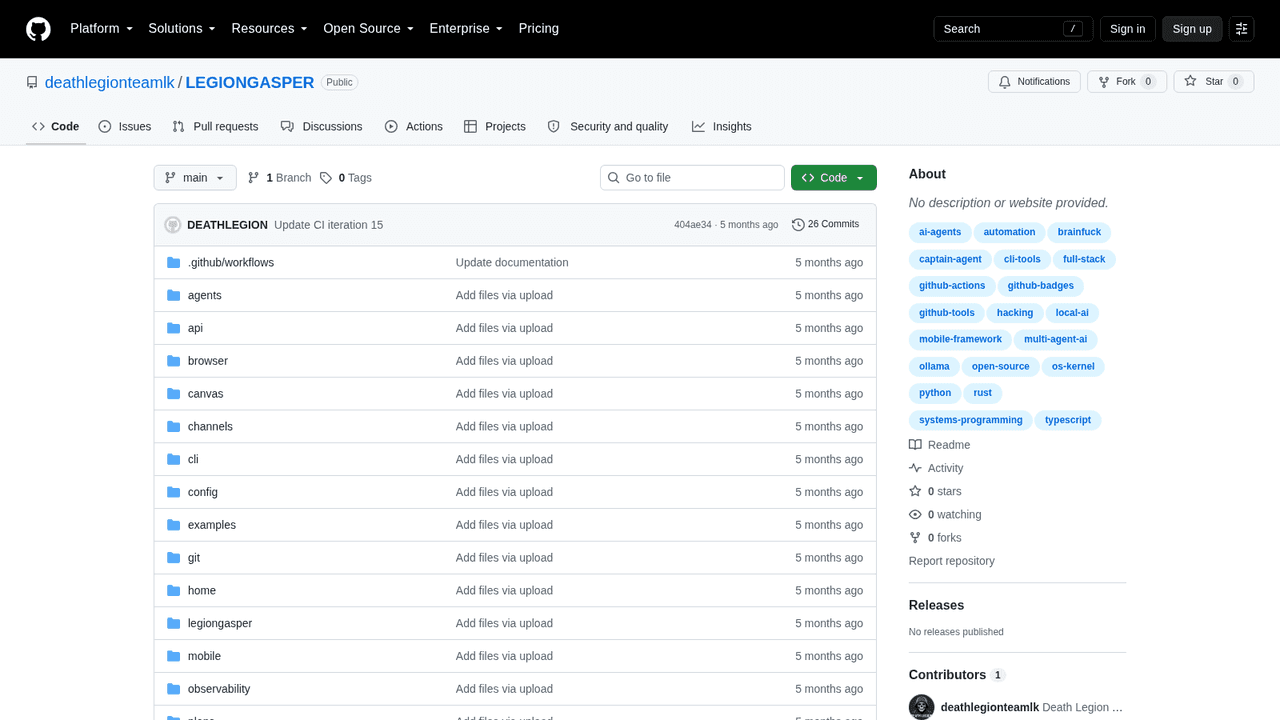Select the ai-agents topic tag
The width and height of the screenshot is (1280, 720).
940,232
